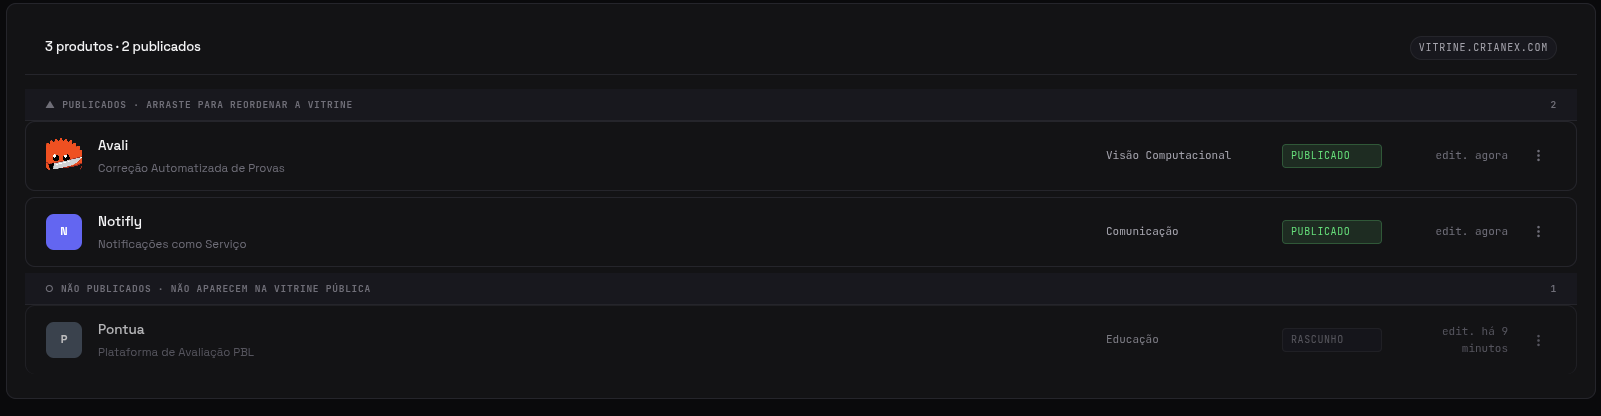The width and height of the screenshot is (1601, 416).
Task: Toggle the PUBLICADO status badge on Avali
Action: [x=1331, y=156]
